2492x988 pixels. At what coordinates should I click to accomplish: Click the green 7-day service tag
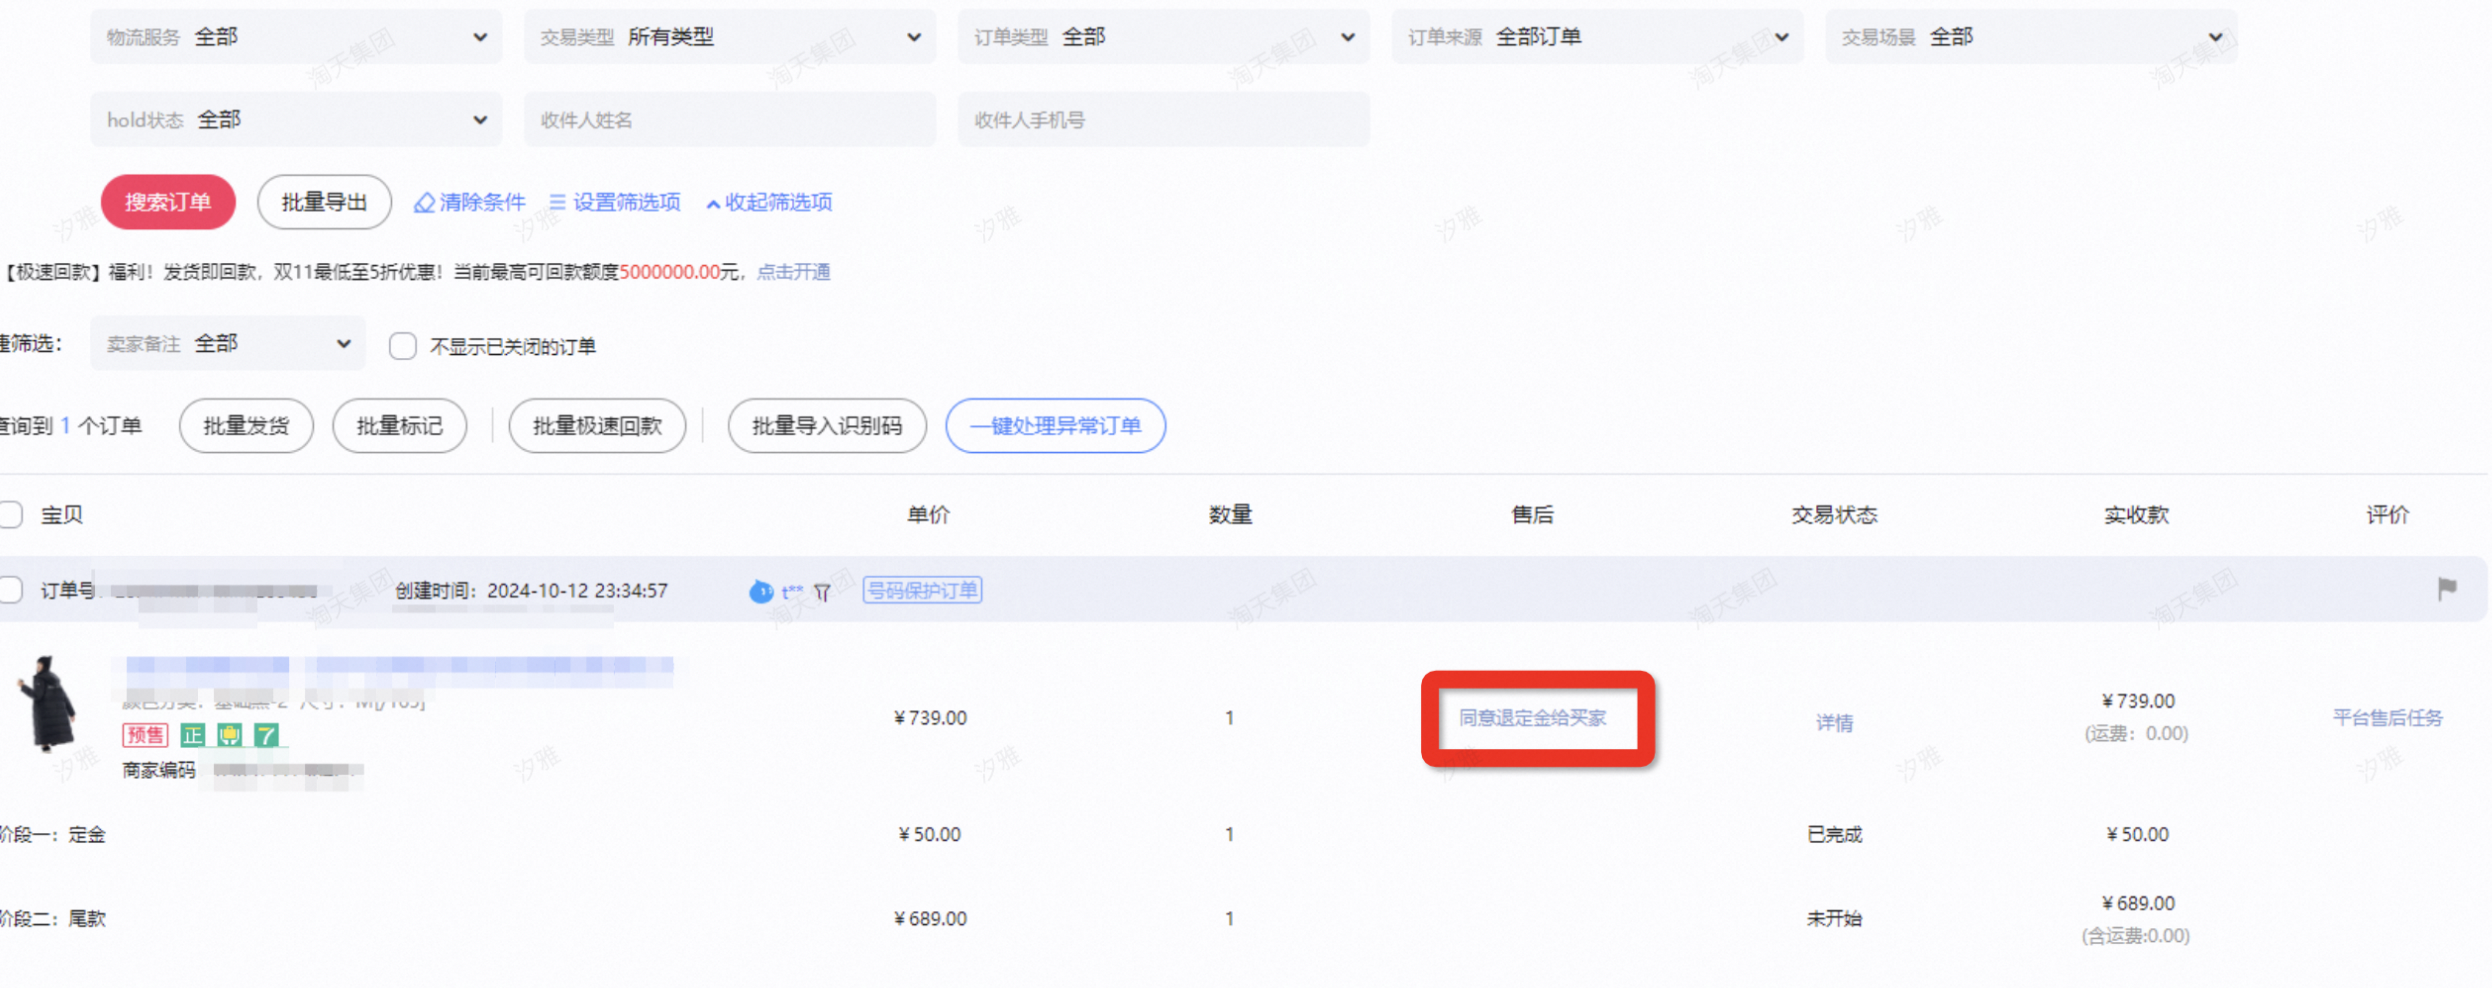[266, 735]
